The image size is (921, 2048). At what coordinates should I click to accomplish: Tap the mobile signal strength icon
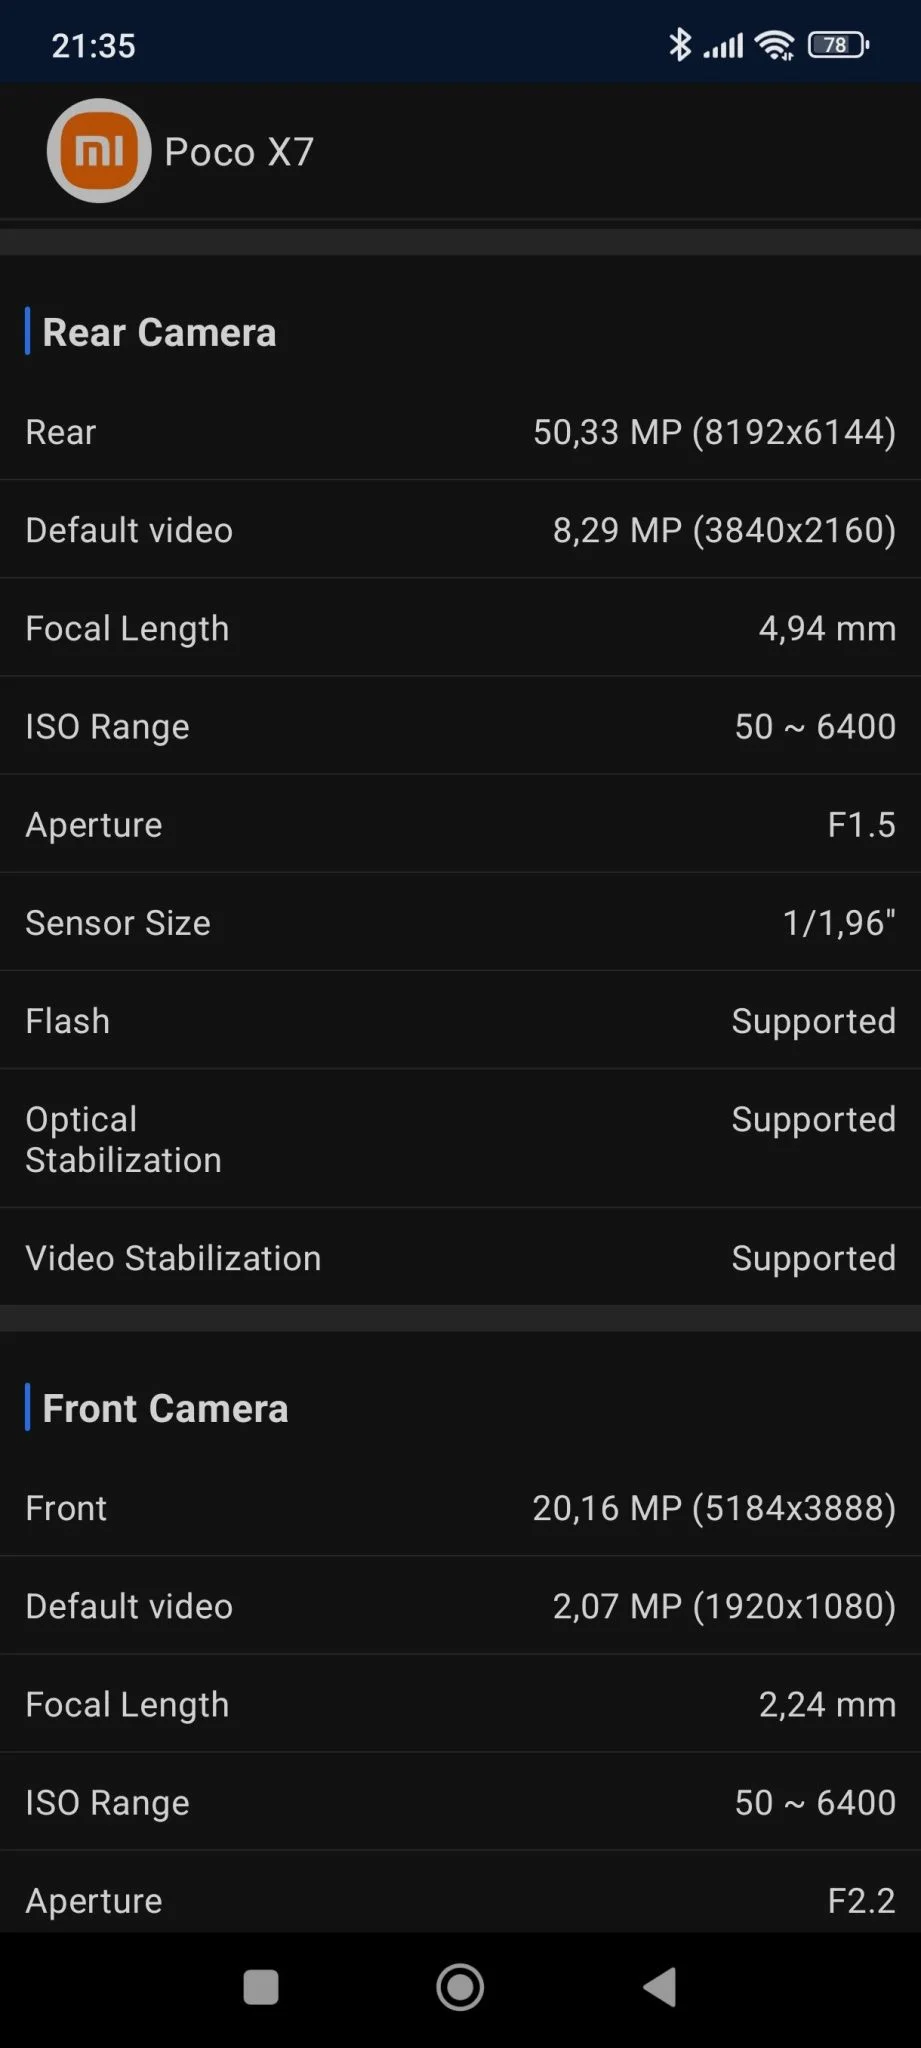coord(724,46)
